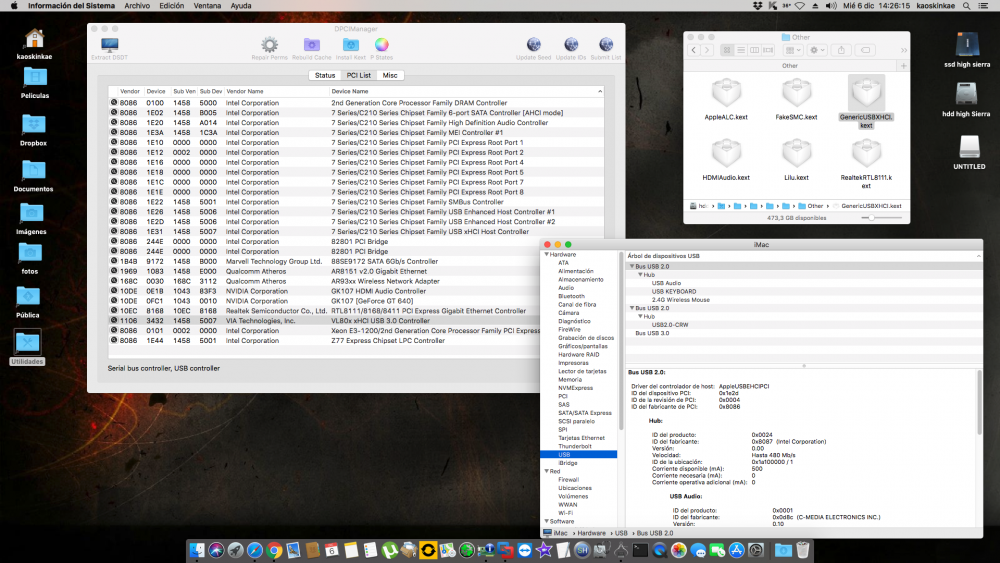Viewport: 1000px width, 563px height.
Task: Click the Update IDs globe icon
Action: 571,45
